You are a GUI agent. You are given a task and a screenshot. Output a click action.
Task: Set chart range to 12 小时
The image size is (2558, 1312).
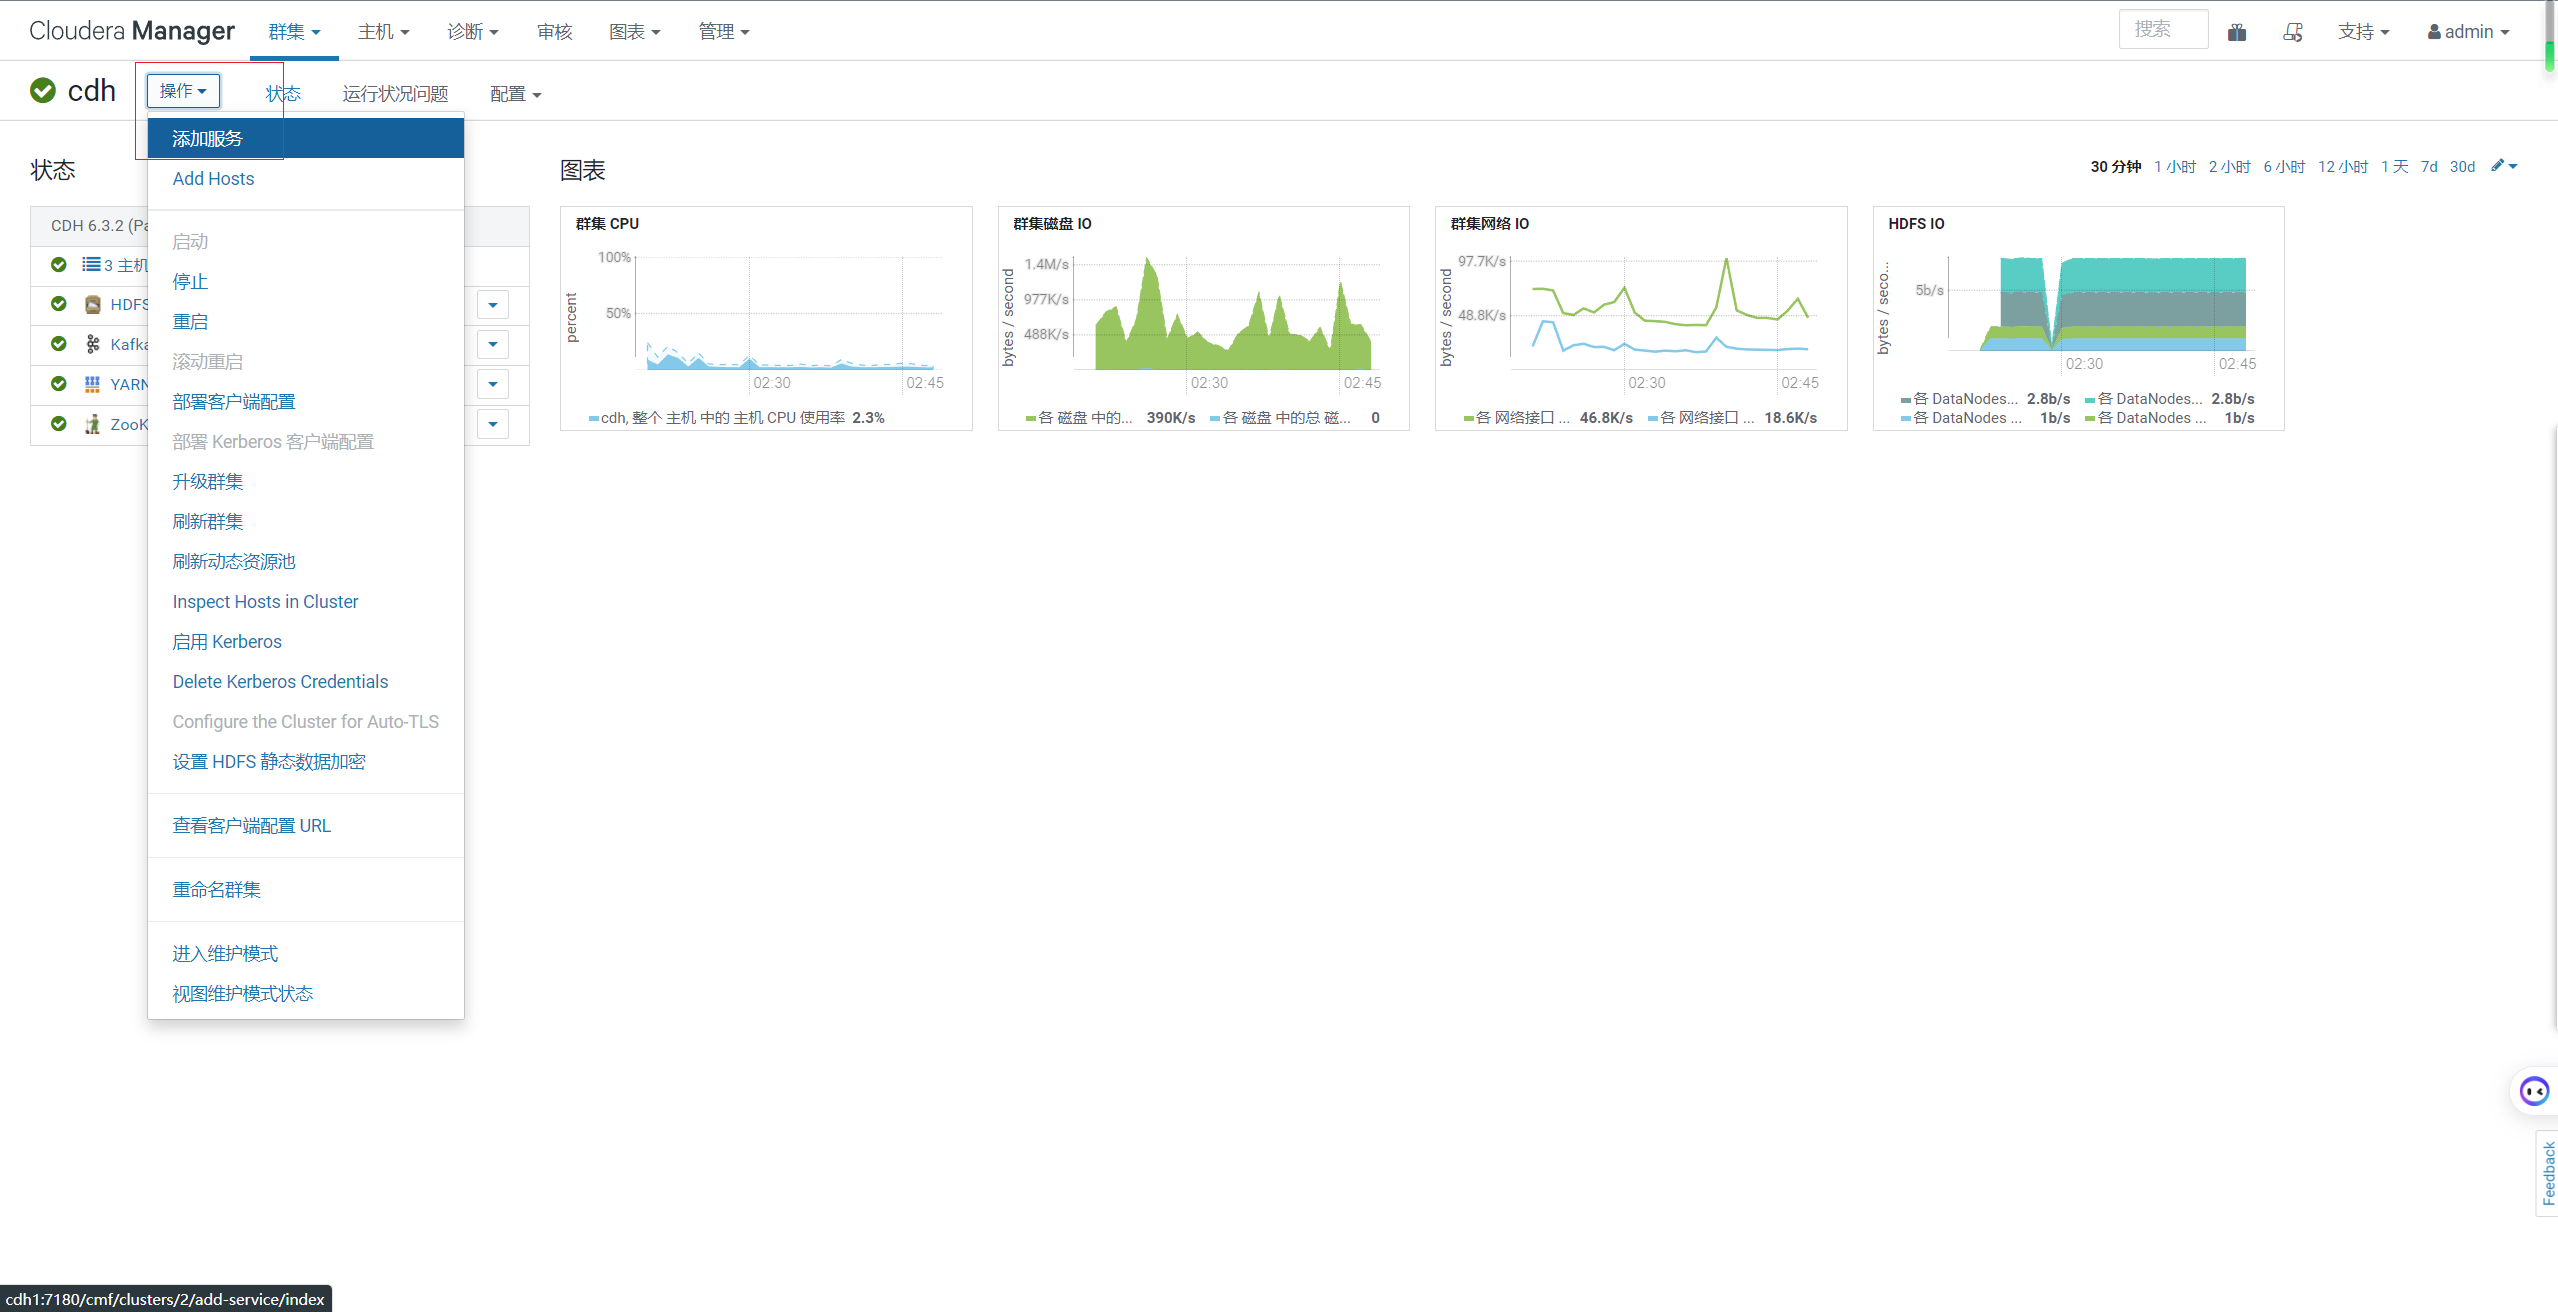(x=2343, y=167)
